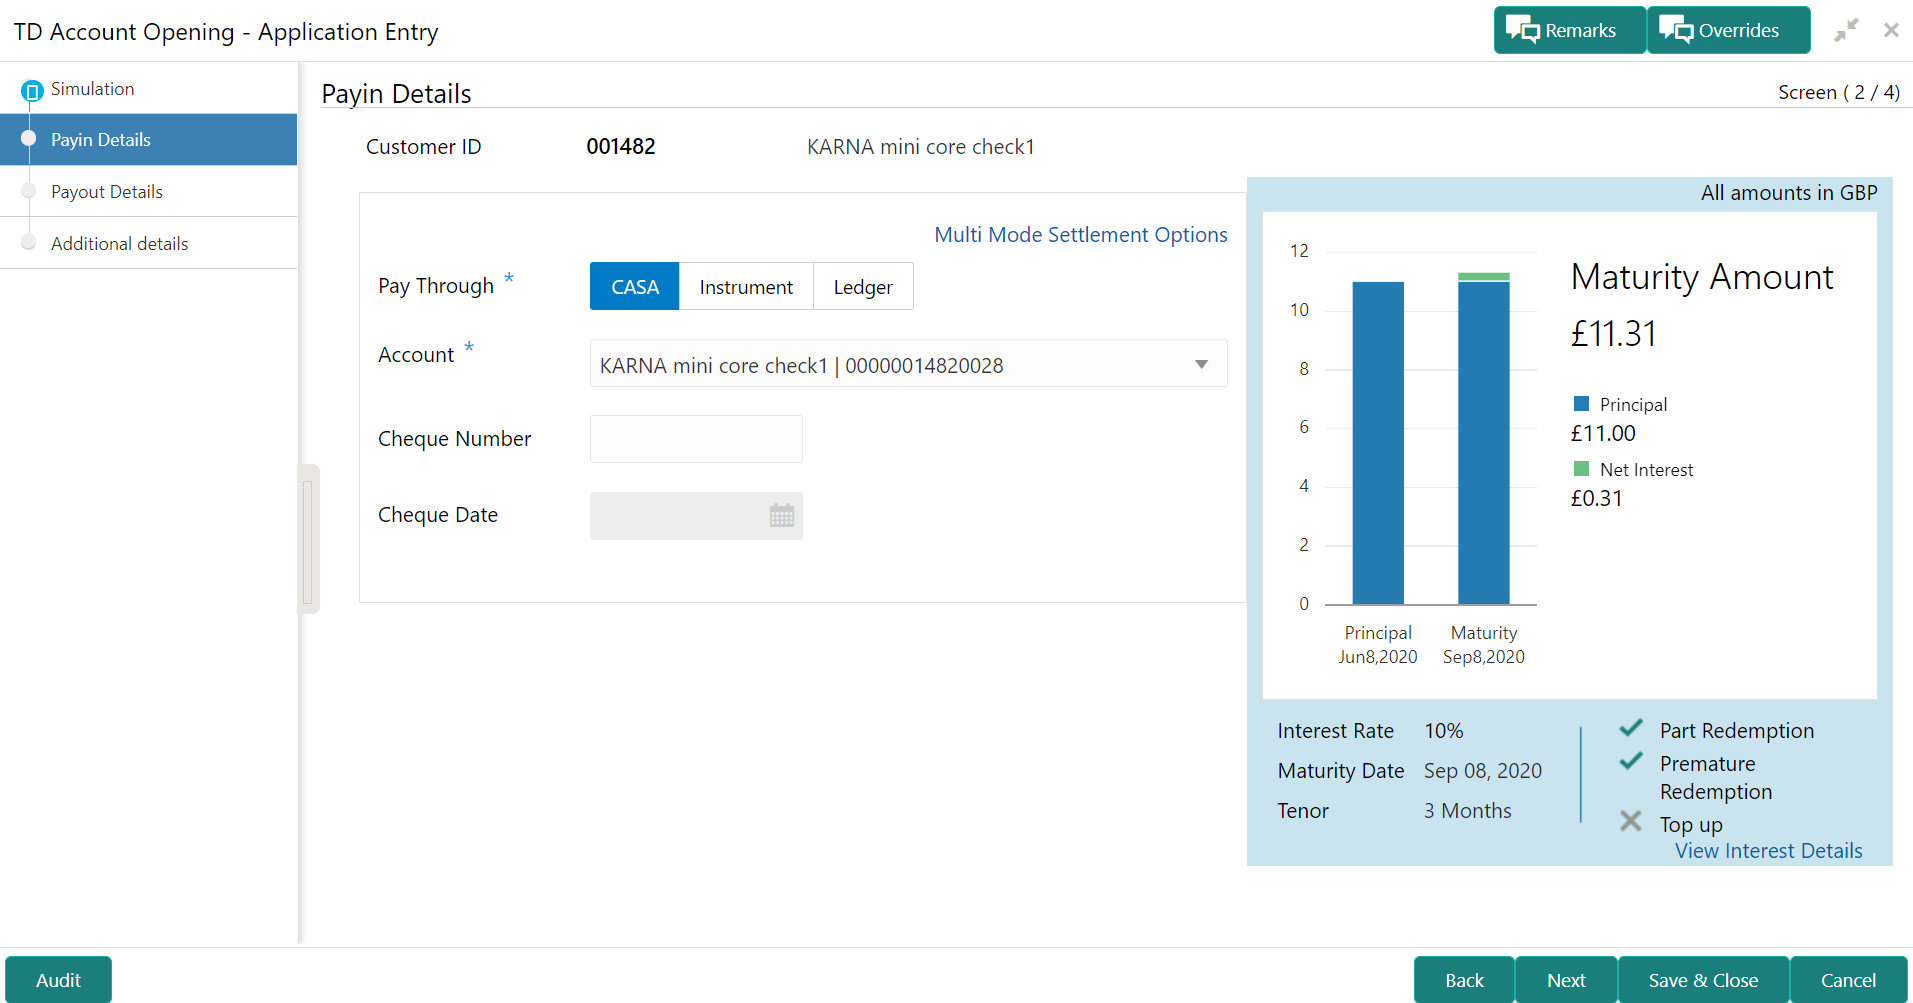Close the TD Account Opening window
Image resolution: width=1913 pixels, height=1003 pixels.
(1891, 30)
